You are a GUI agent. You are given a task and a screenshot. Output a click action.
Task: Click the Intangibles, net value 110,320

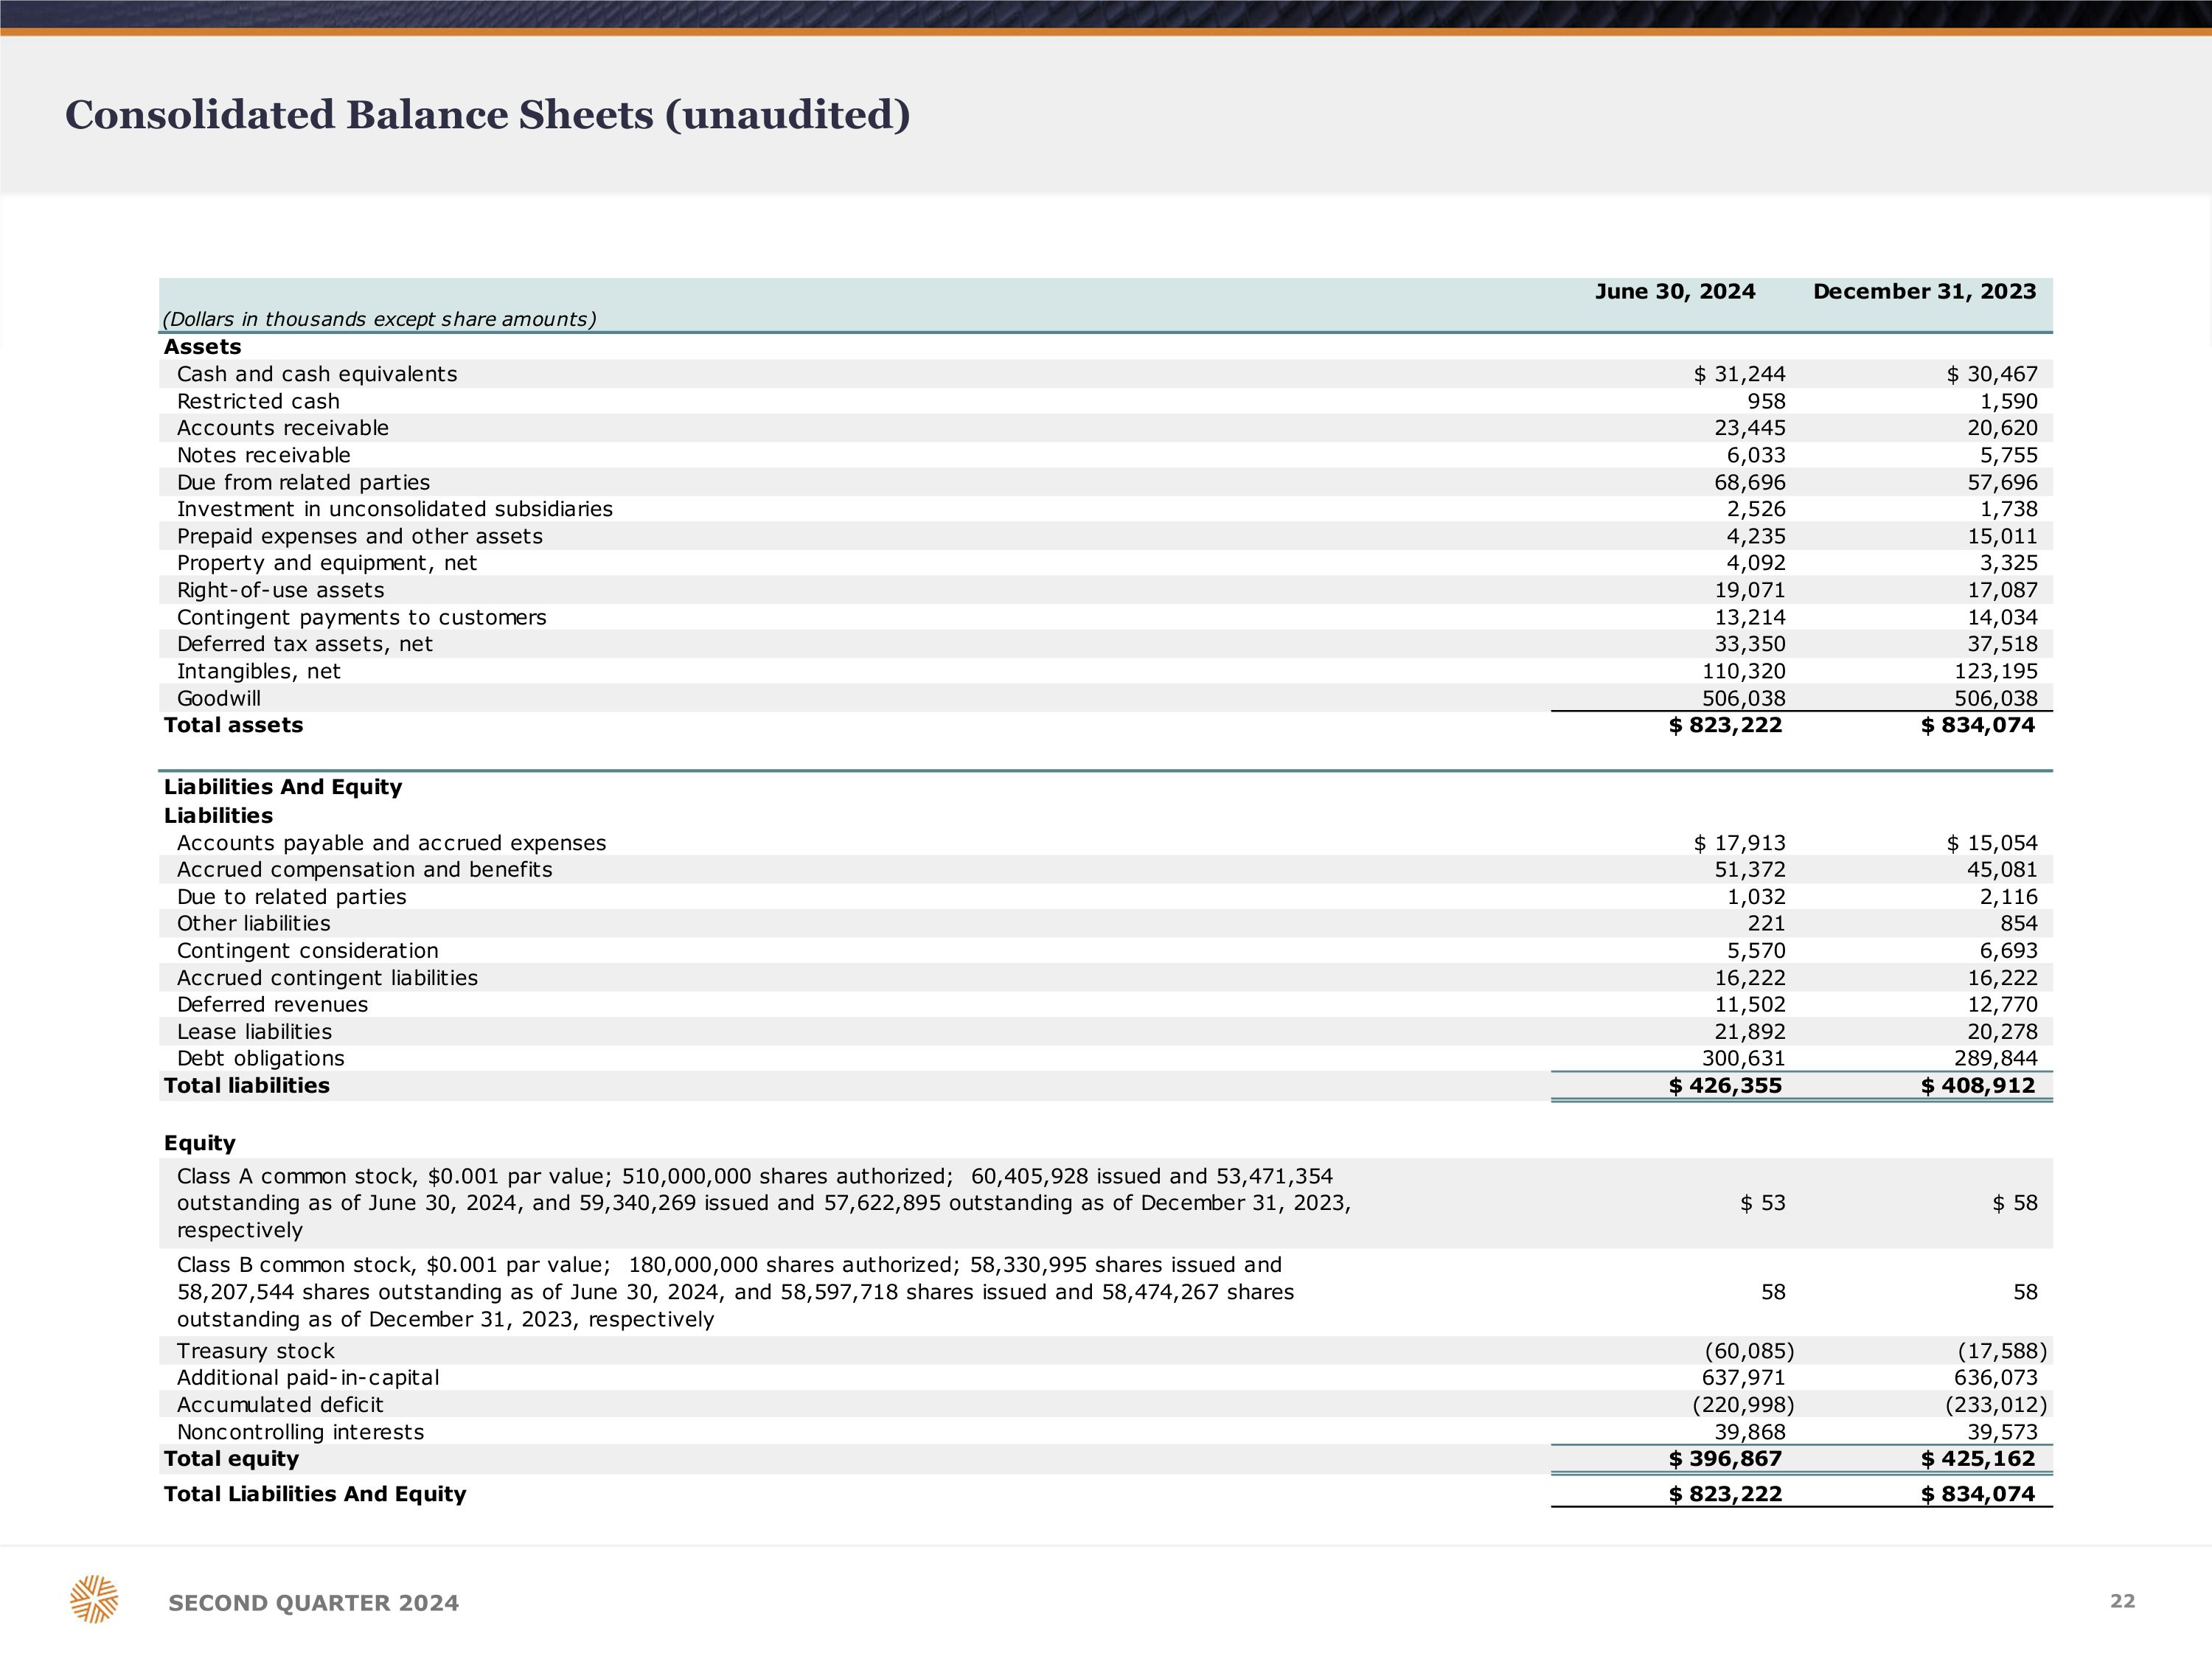click(x=1743, y=671)
